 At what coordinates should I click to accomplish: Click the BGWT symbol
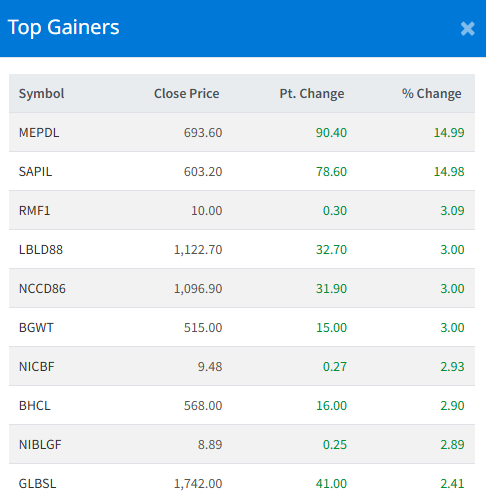pyautogui.click(x=36, y=328)
